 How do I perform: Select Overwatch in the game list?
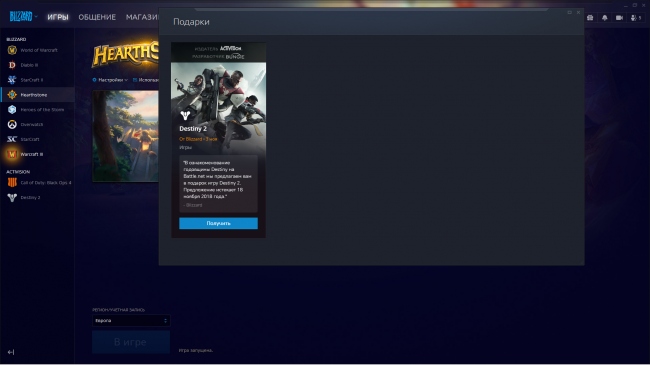[37, 124]
